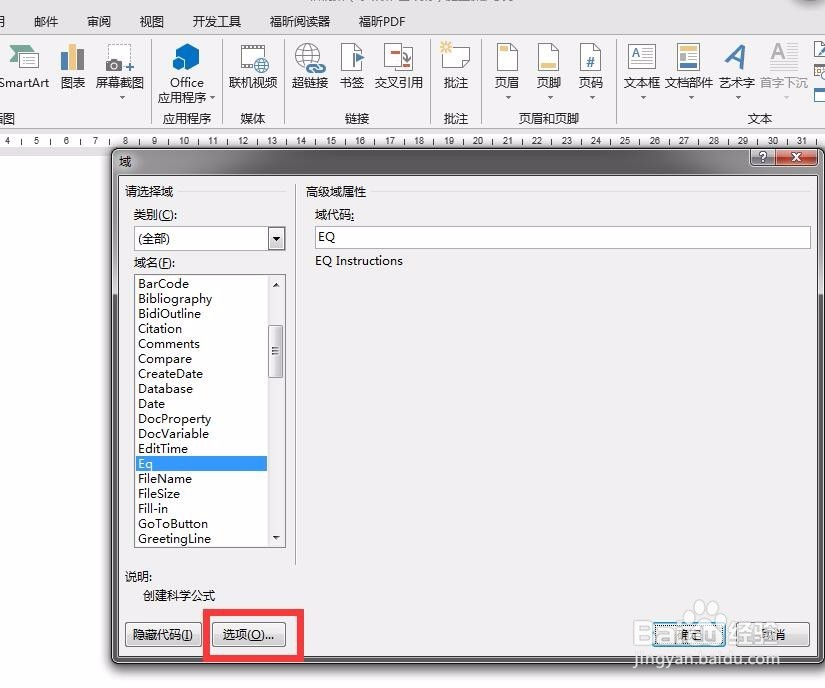Image resolution: width=825 pixels, height=688 pixels.
Task: Select Citation in the field list
Action: click(160, 329)
